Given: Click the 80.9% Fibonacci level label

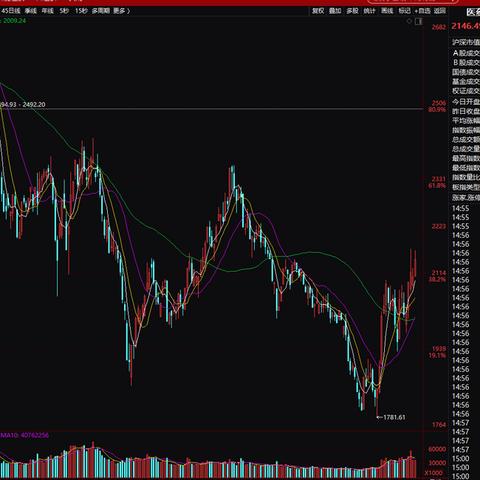Looking at the screenshot, I should (437, 110).
